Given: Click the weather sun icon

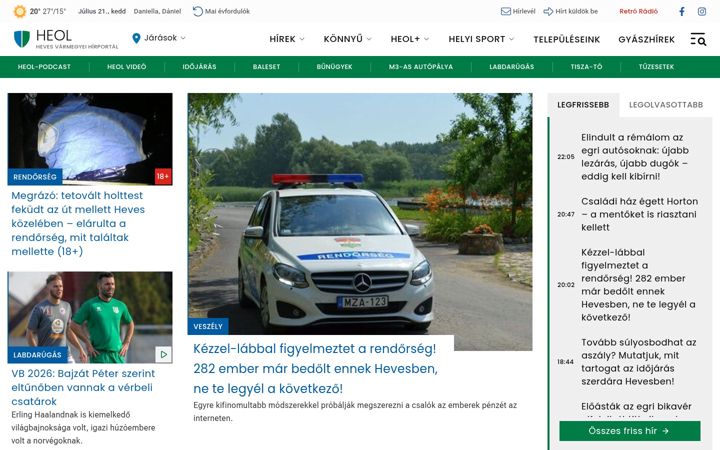Looking at the screenshot, I should (x=20, y=11).
